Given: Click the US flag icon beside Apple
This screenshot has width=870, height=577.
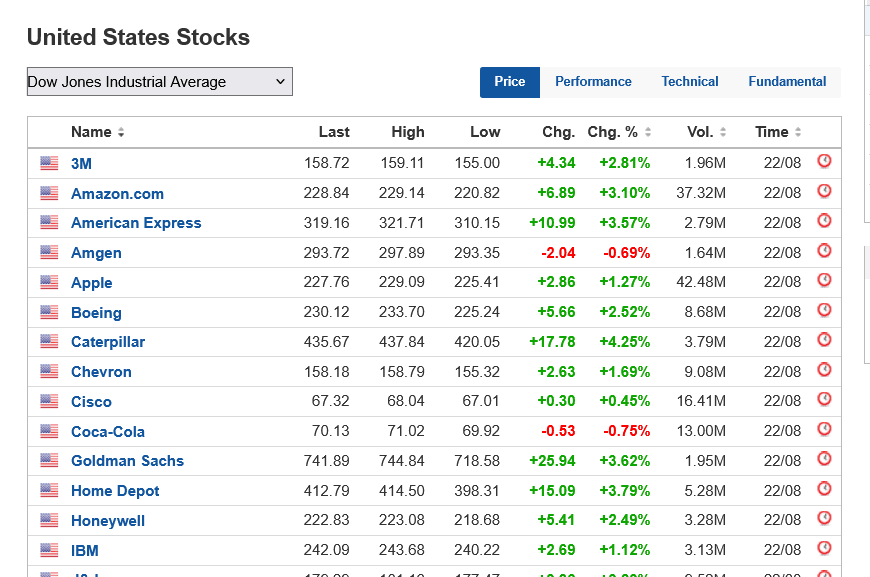Looking at the screenshot, I should [x=49, y=283].
